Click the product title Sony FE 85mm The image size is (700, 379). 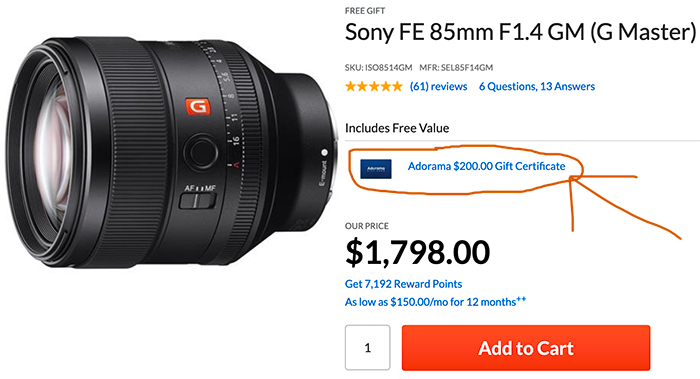click(520, 33)
